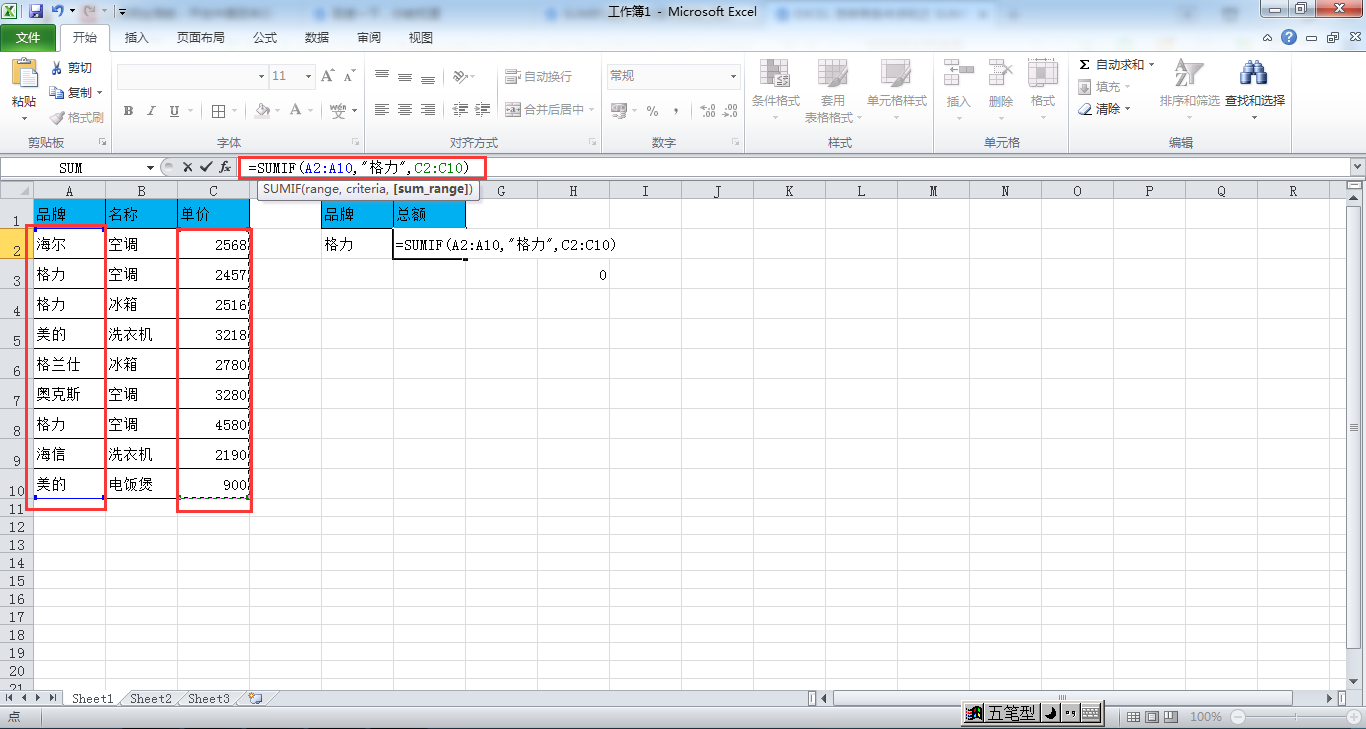Open the number format 常规 dropdown

click(733, 76)
